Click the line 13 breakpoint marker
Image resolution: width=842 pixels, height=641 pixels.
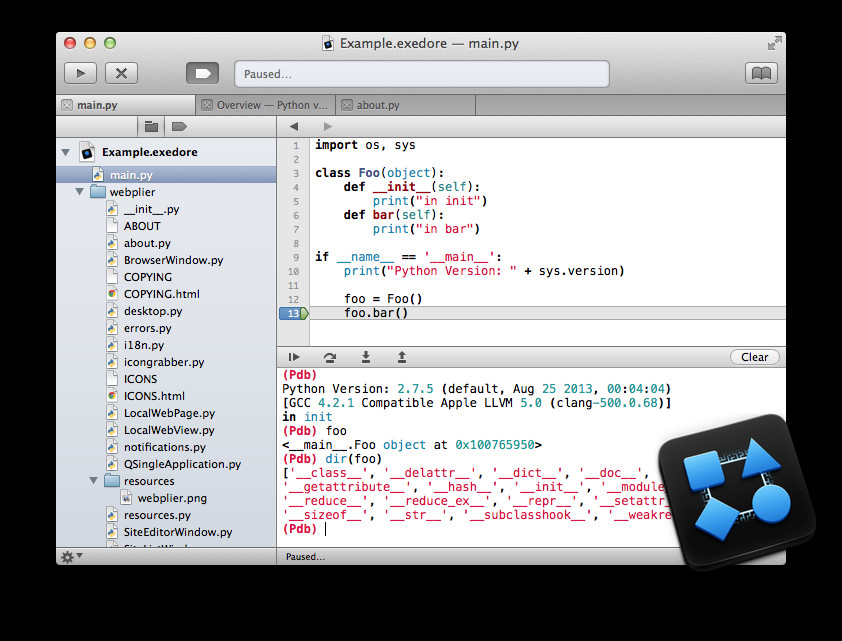(x=294, y=314)
